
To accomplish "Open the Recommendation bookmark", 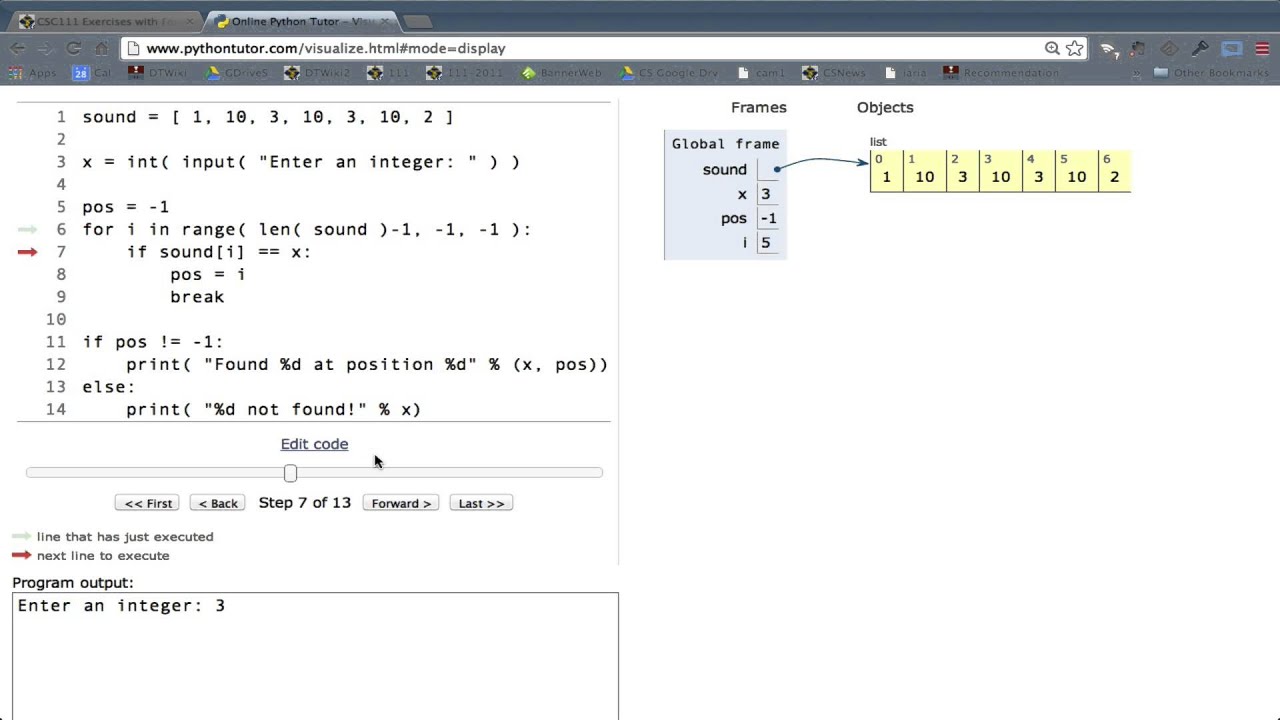I will tap(1001, 73).
